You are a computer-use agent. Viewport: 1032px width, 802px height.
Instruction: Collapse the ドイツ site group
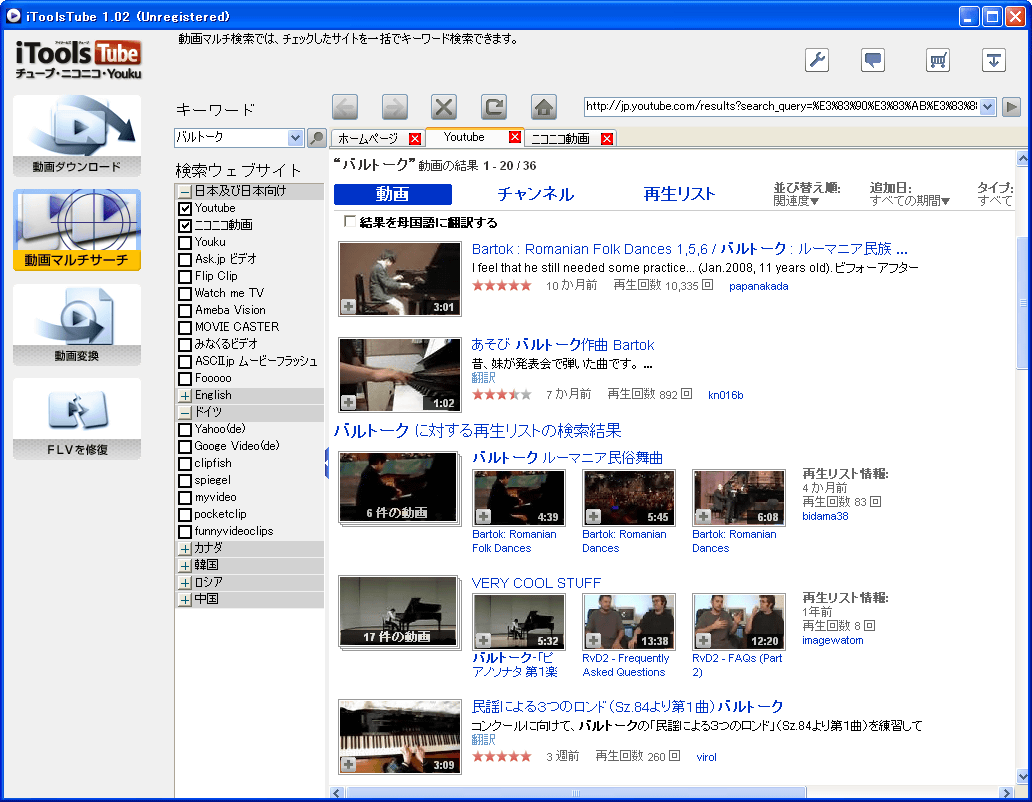pos(185,413)
